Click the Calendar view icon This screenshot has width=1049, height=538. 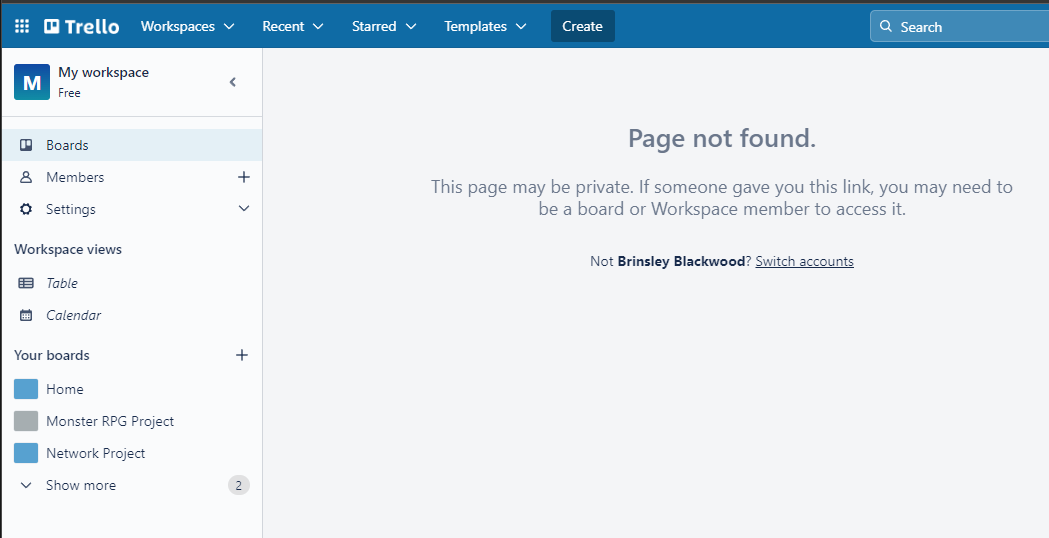pos(26,315)
